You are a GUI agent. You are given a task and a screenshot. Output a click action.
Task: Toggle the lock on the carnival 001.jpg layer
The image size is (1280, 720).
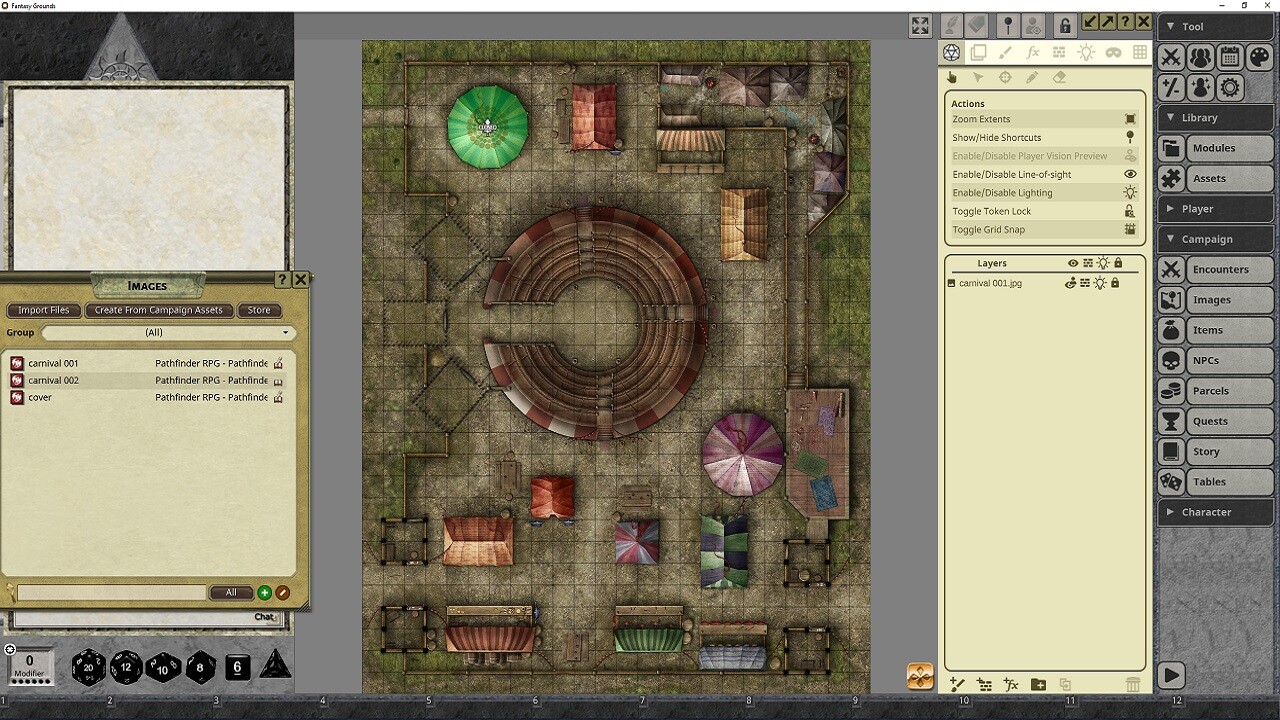point(1114,283)
